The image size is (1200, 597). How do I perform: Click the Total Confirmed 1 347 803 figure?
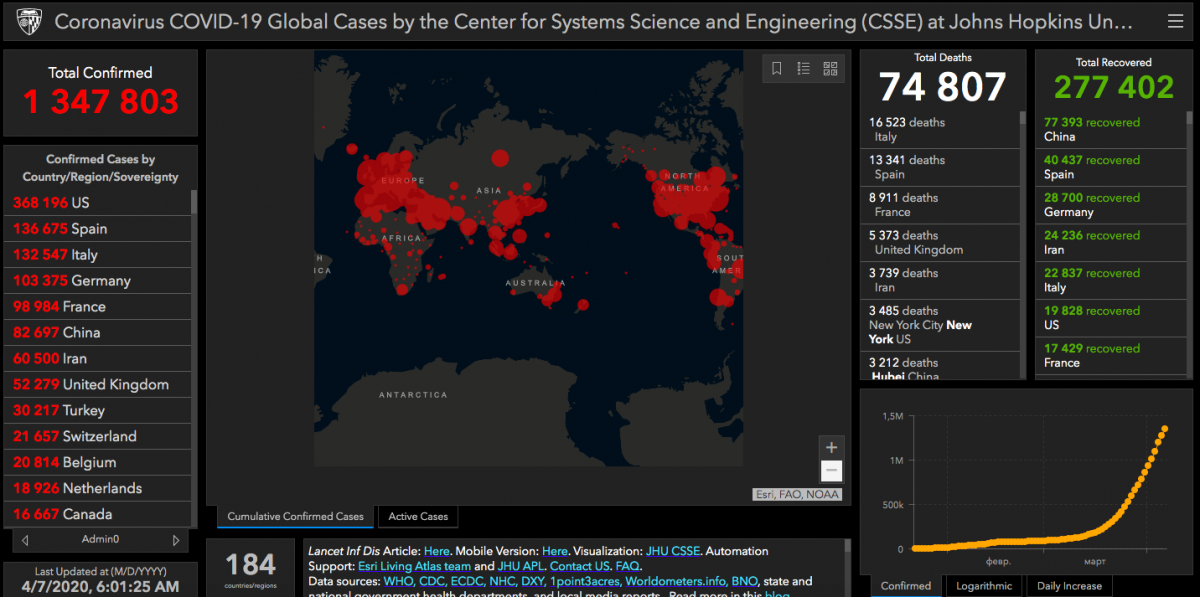[101, 101]
